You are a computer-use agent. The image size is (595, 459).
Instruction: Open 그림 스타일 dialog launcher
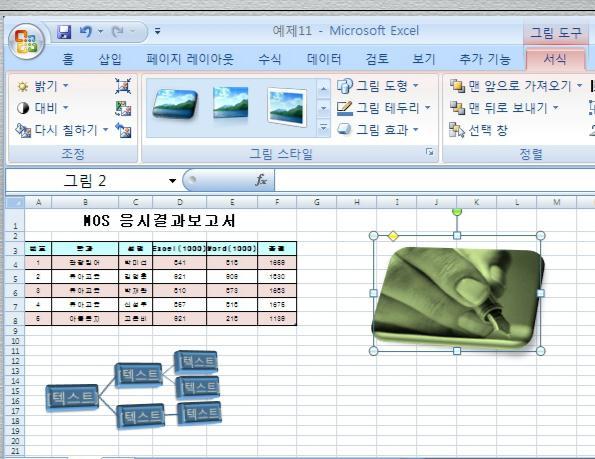click(429, 152)
